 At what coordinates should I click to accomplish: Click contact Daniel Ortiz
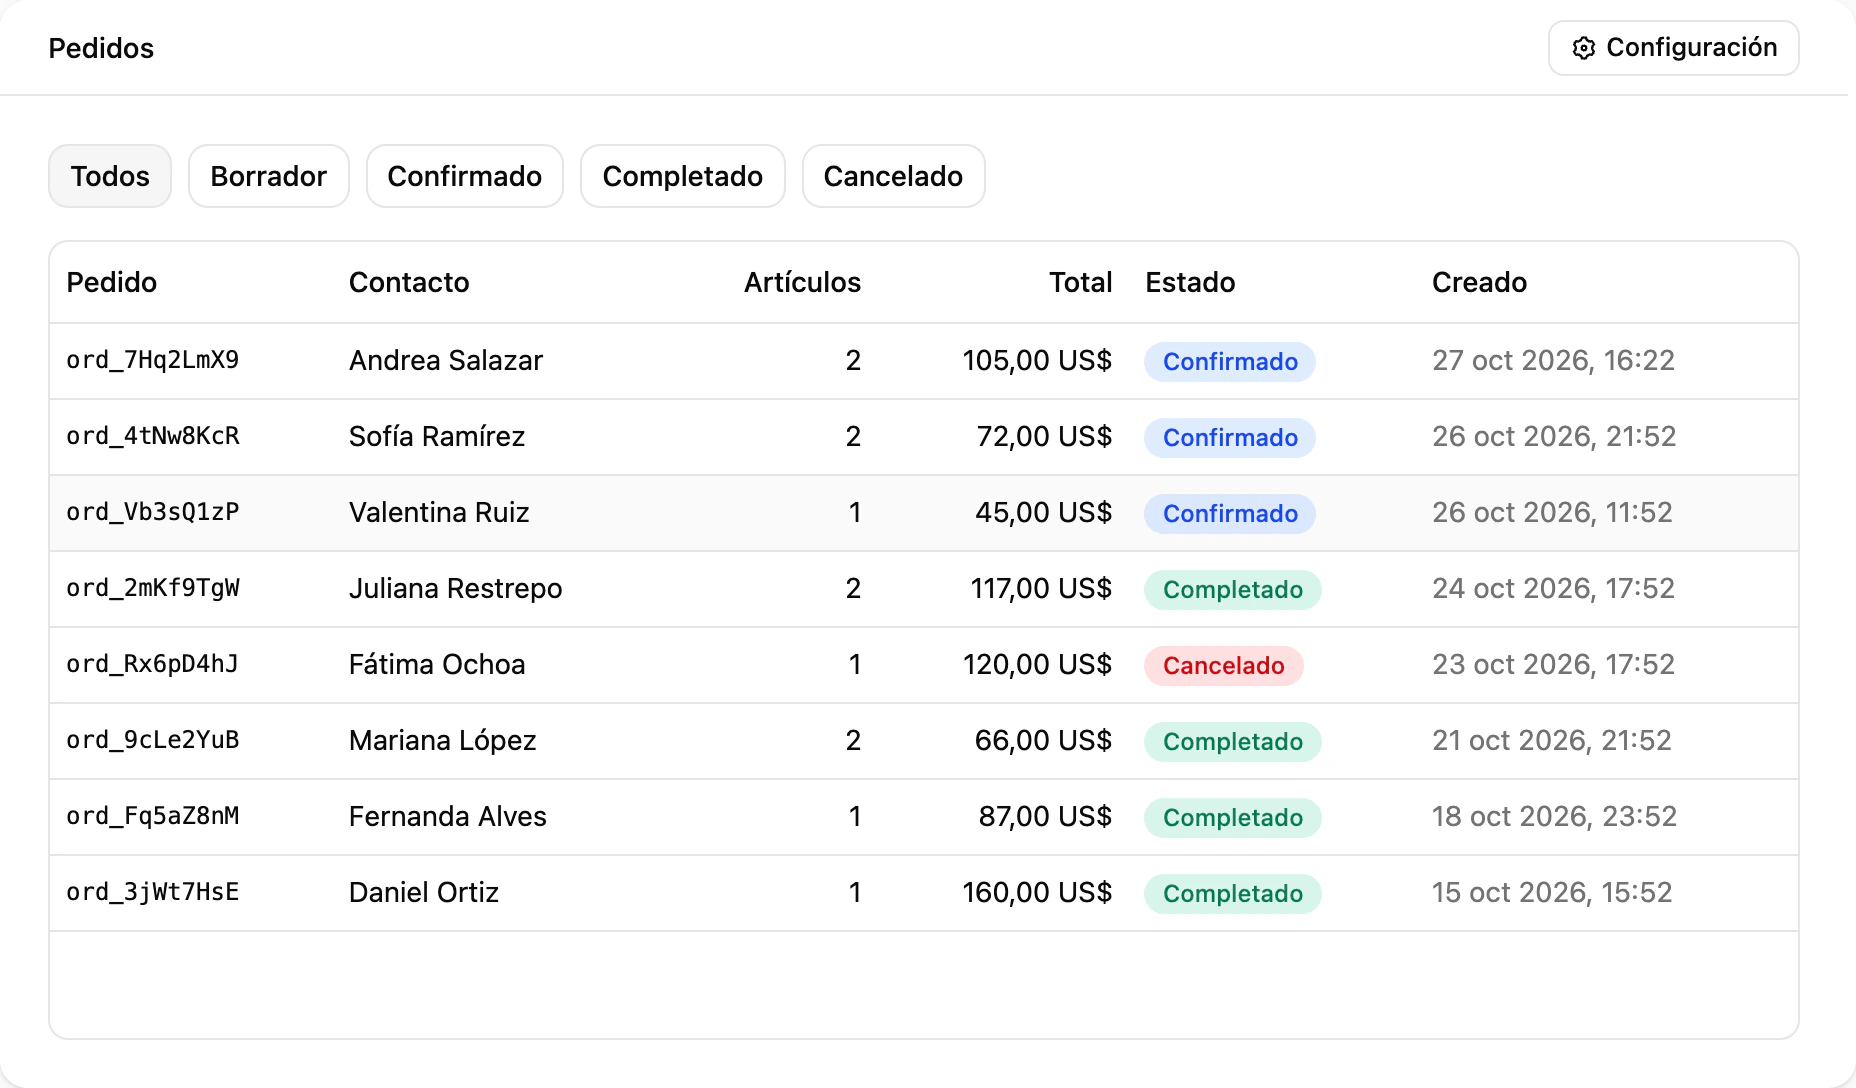point(424,892)
